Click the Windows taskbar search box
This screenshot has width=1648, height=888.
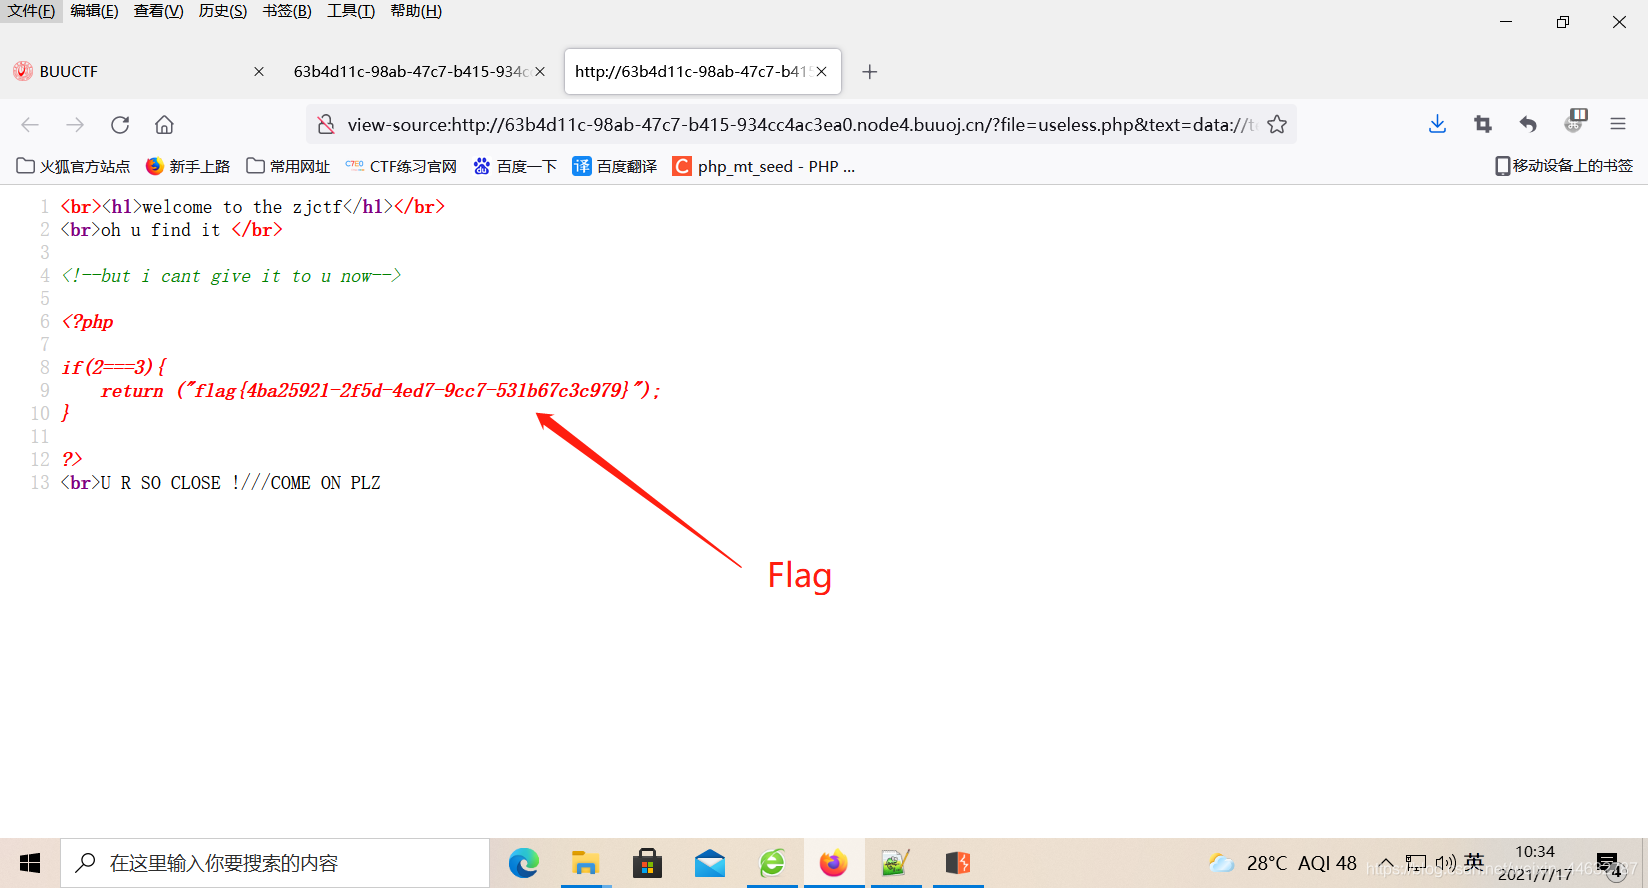point(275,863)
